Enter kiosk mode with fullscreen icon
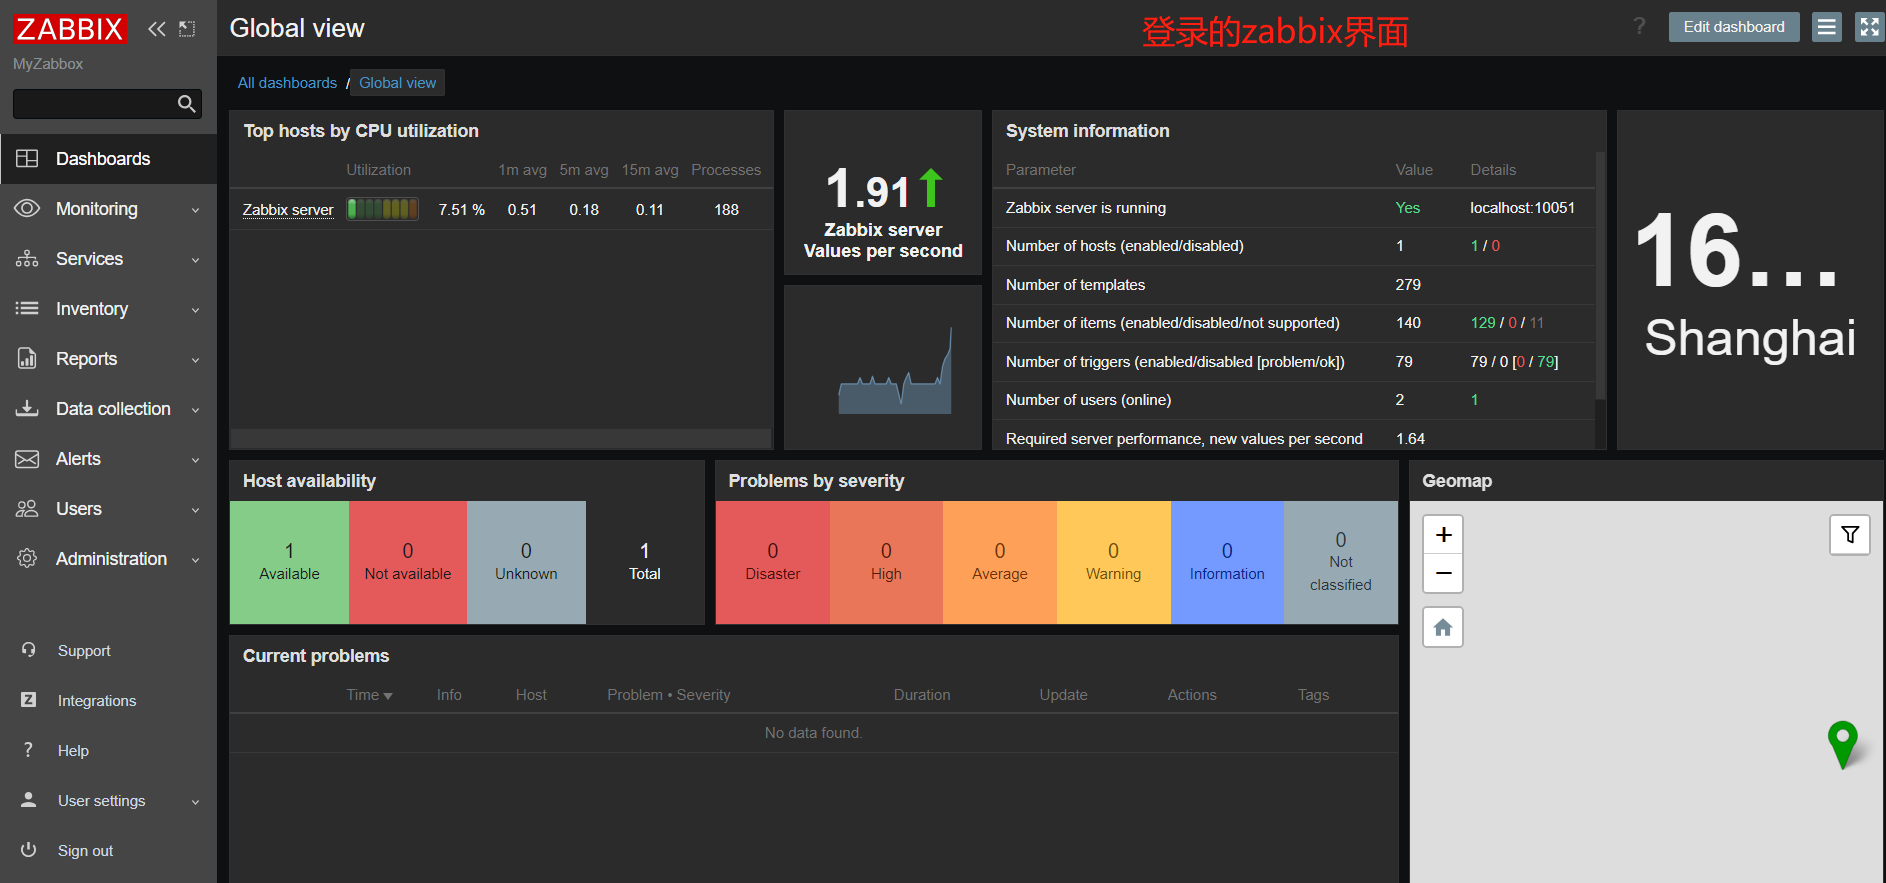 1869,27
